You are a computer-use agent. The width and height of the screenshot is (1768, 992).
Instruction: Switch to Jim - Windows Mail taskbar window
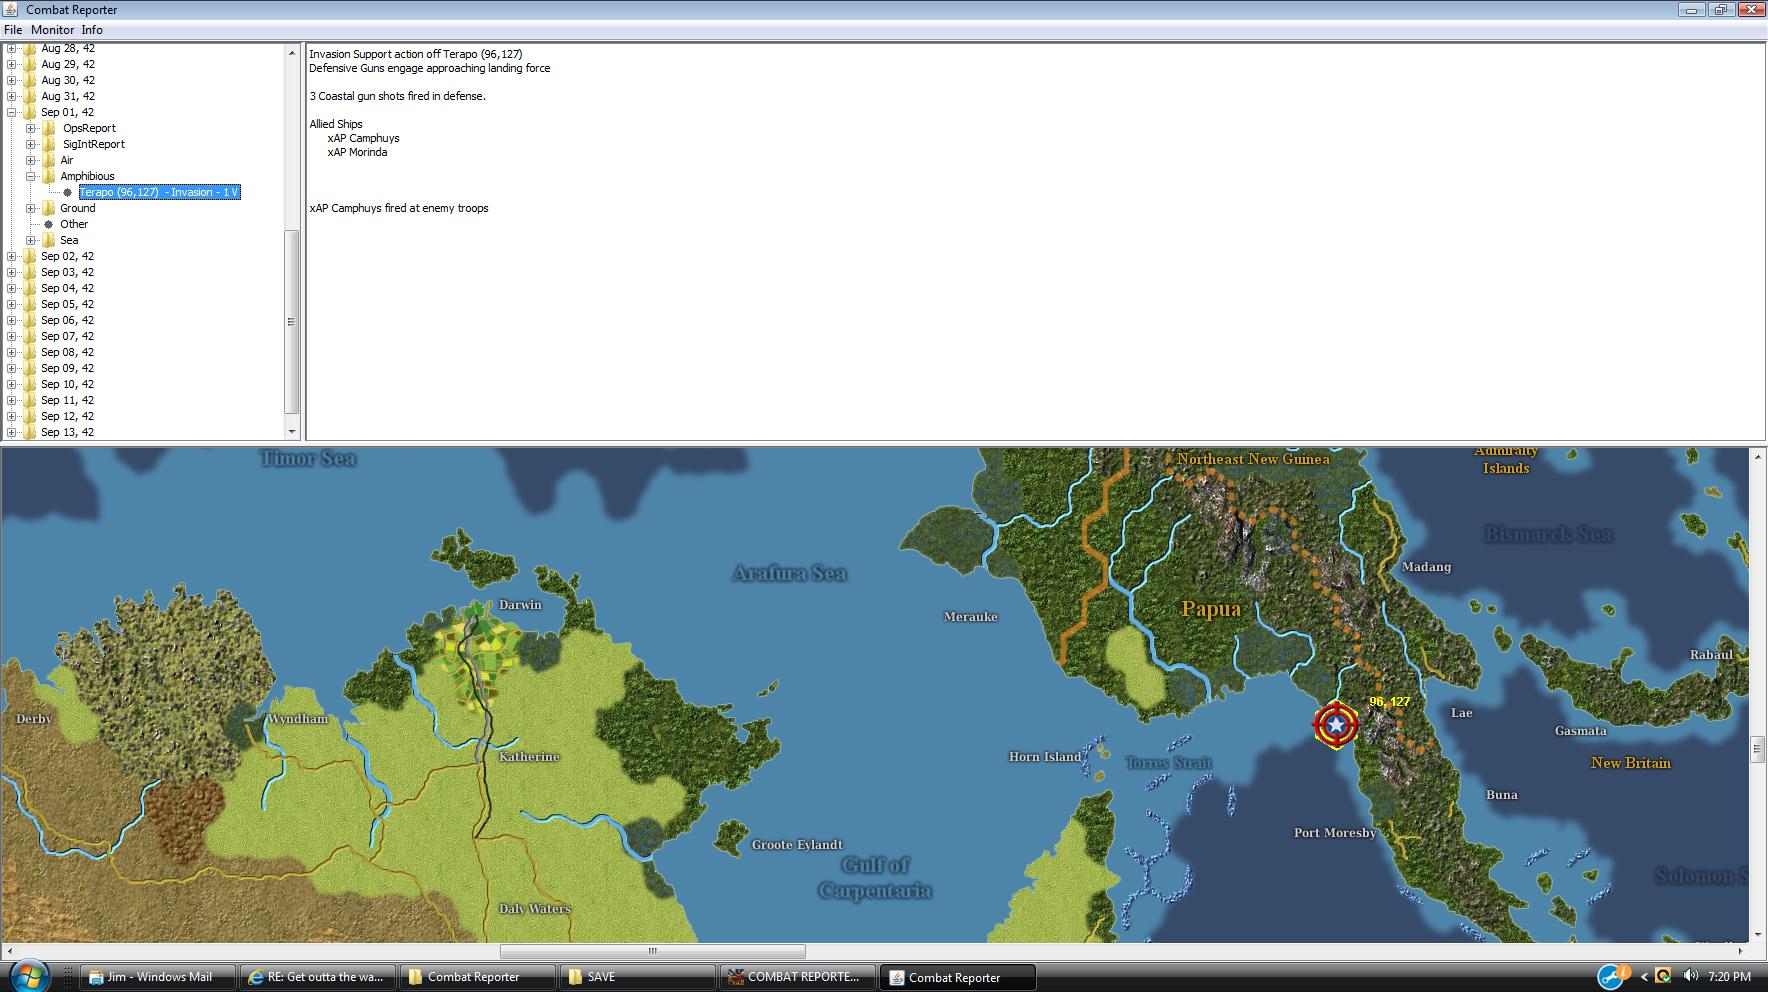click(x=158, y=977)
